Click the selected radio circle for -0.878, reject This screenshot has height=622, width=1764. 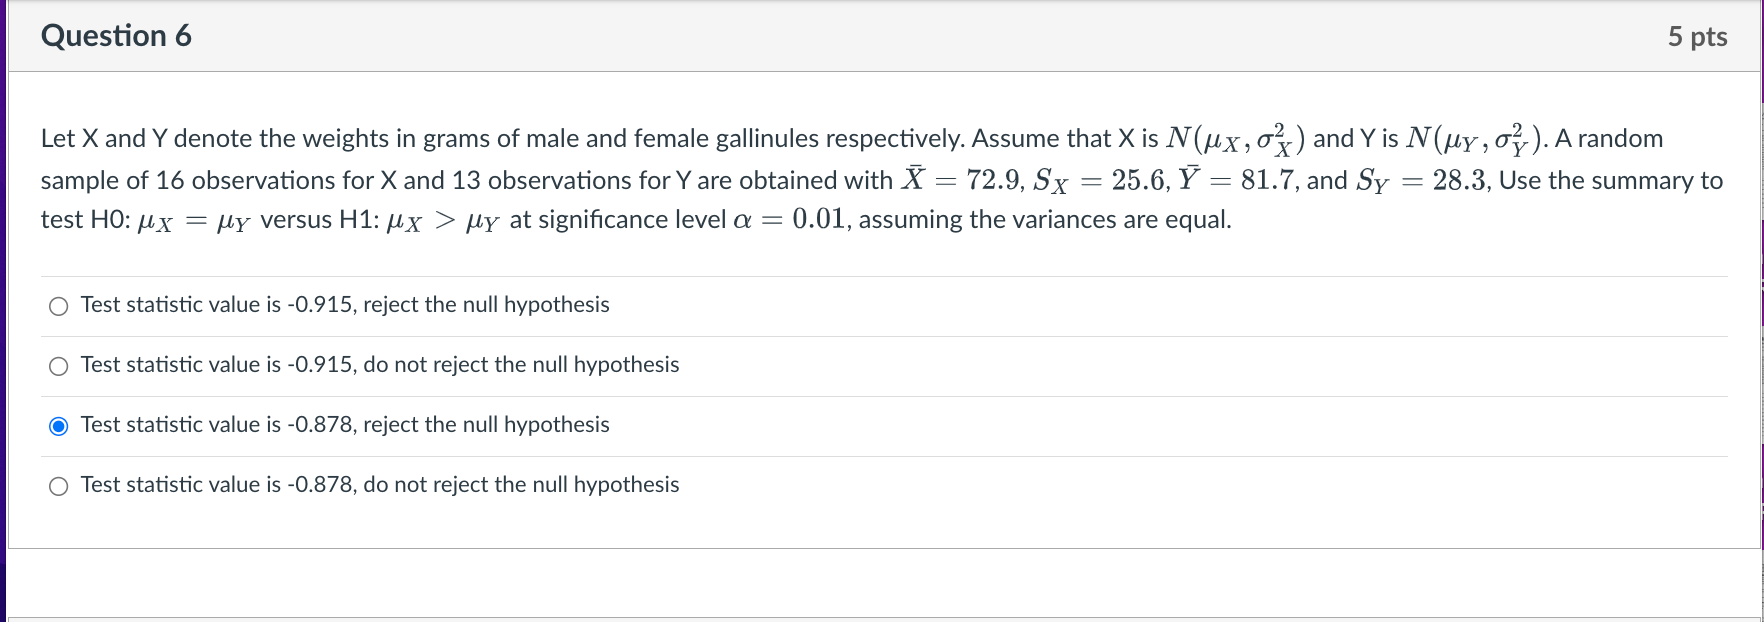pos(59,426)
